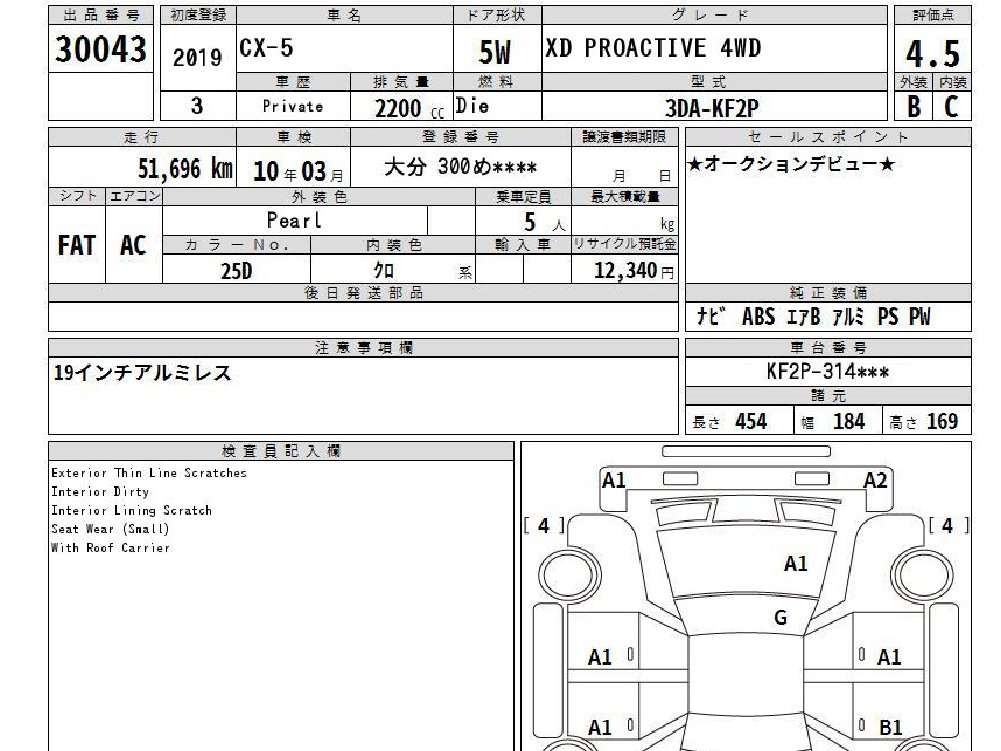Select the chassis number KF2P-314***
The image size is (1001, 751).
827,371
